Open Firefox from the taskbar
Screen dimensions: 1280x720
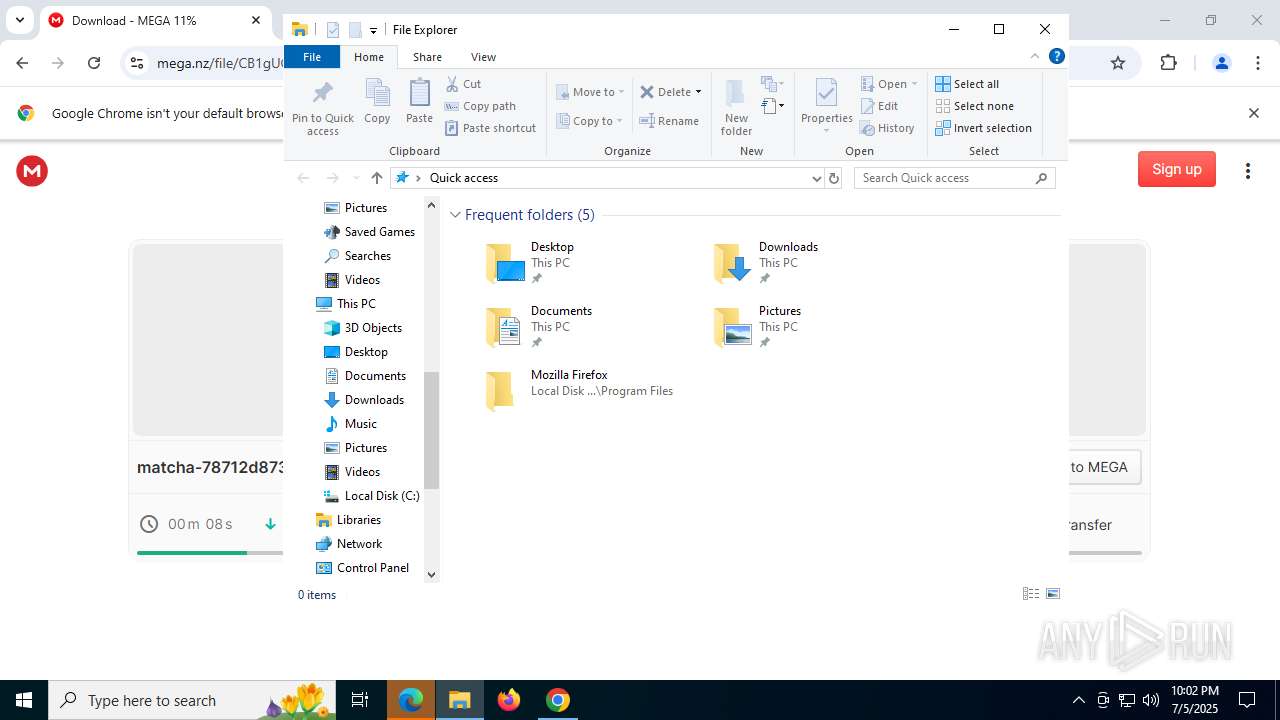(509, 700)
